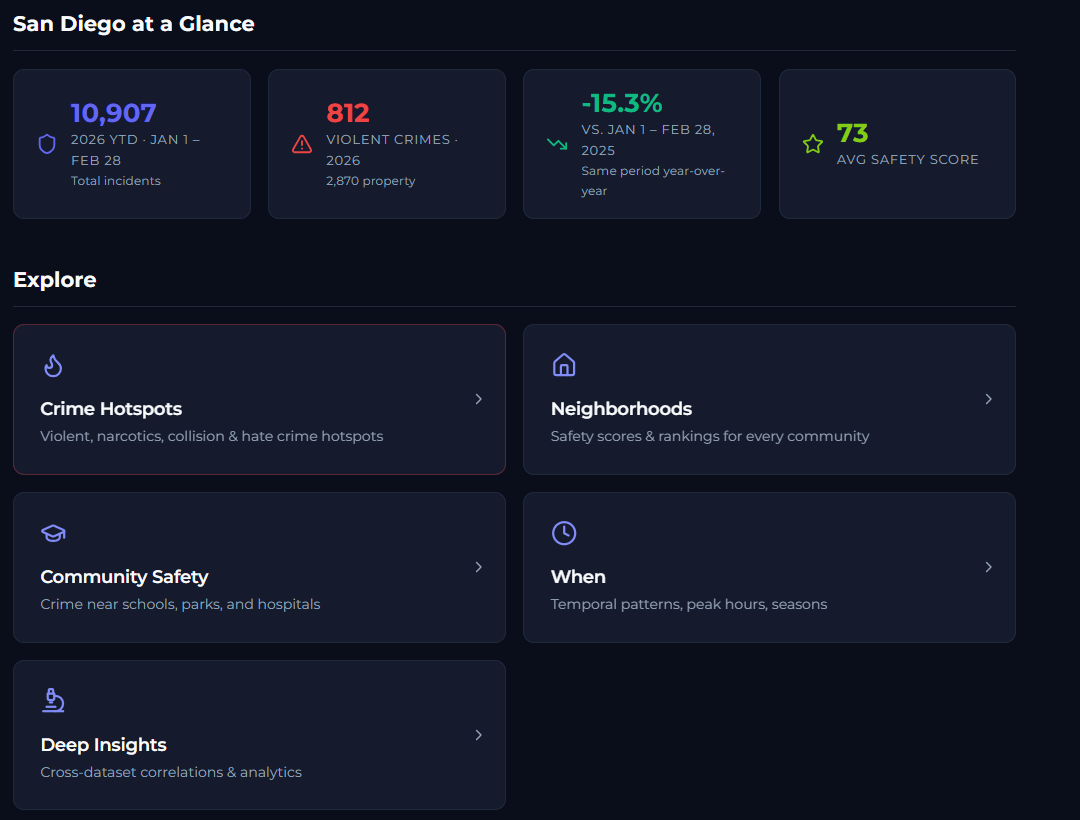Click the chevron on the When card
1080x820 pixels.
(x=989, y=567)
